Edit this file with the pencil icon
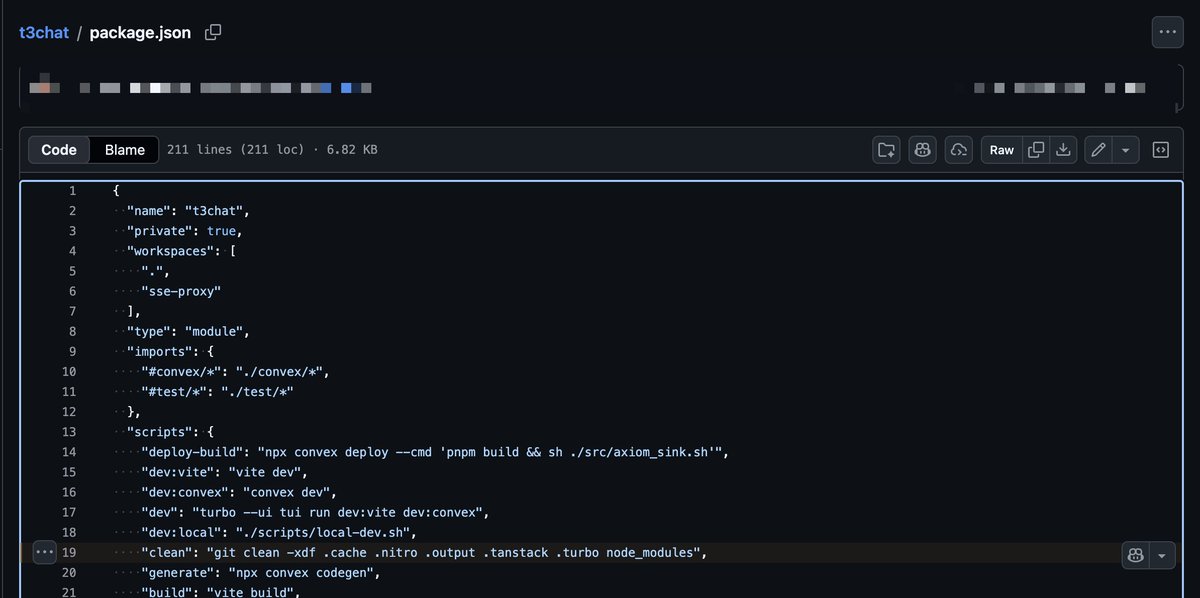This screenshot has width=1200, height=598. (x=1098, y=150)
